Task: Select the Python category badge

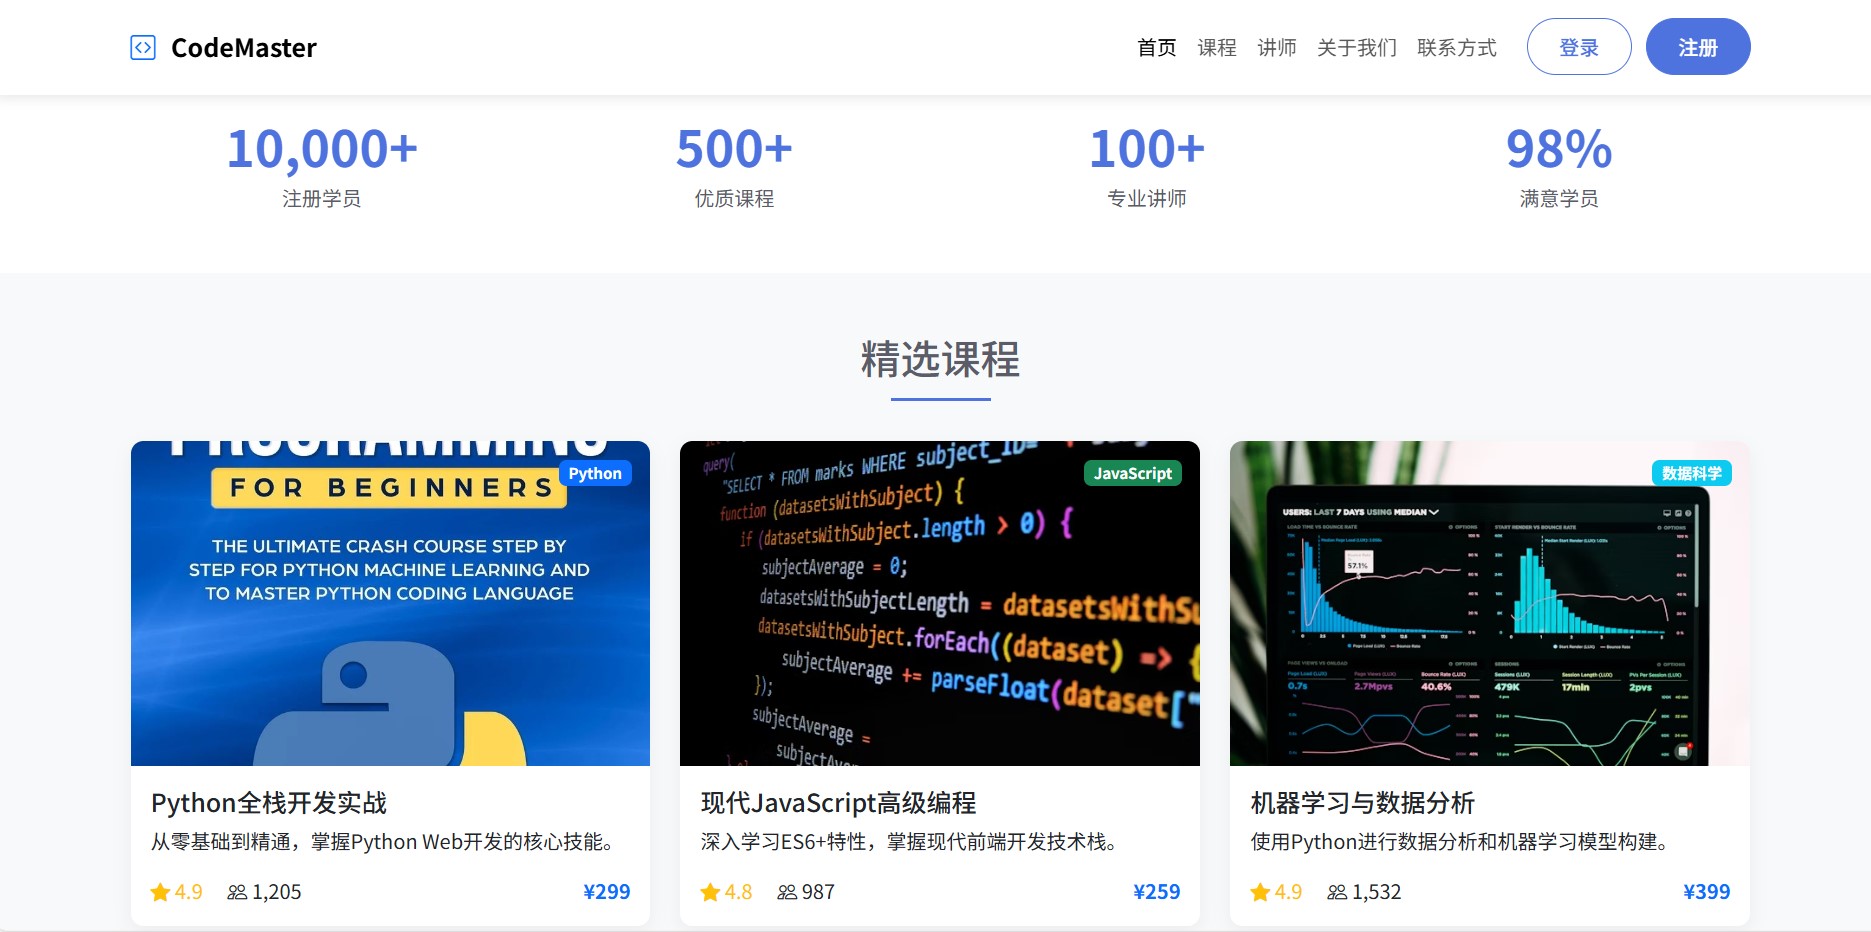Action: [595, 473]
